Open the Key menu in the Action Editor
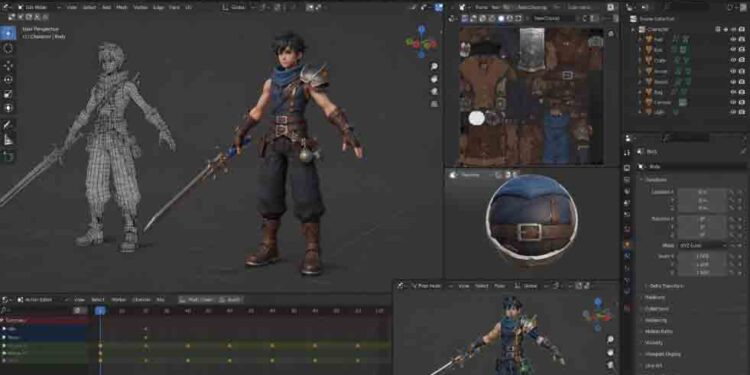Image resolution: width=750 pixels, height=375 pixels. click(161, 300)
